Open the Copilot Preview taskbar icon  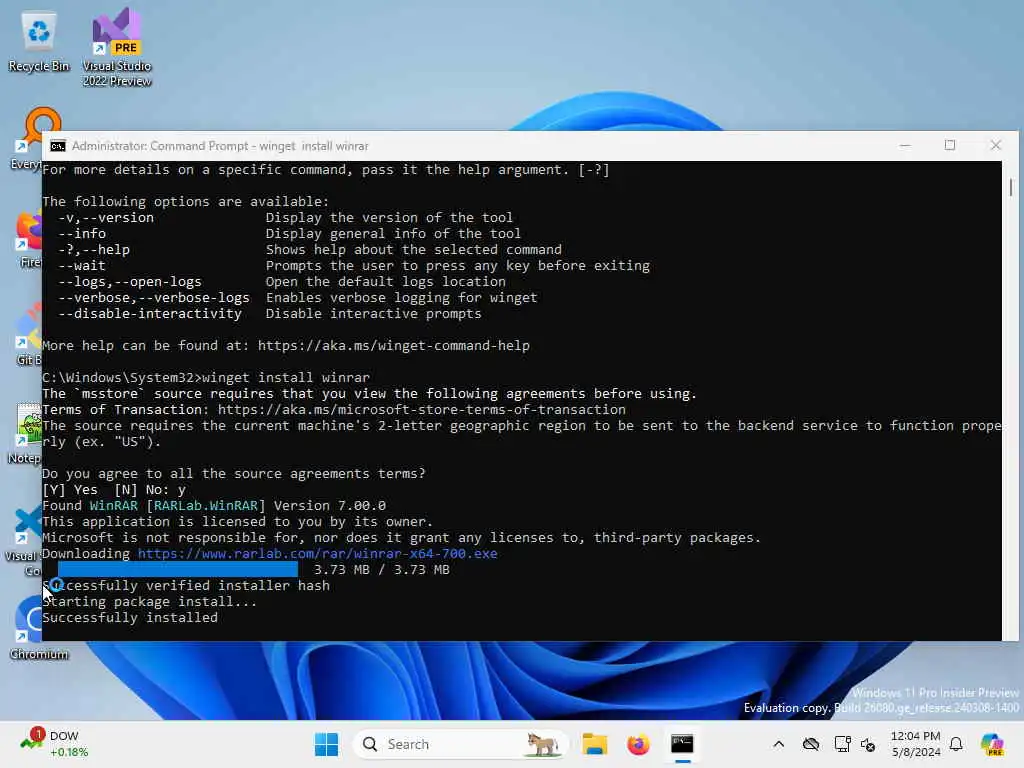993,744
